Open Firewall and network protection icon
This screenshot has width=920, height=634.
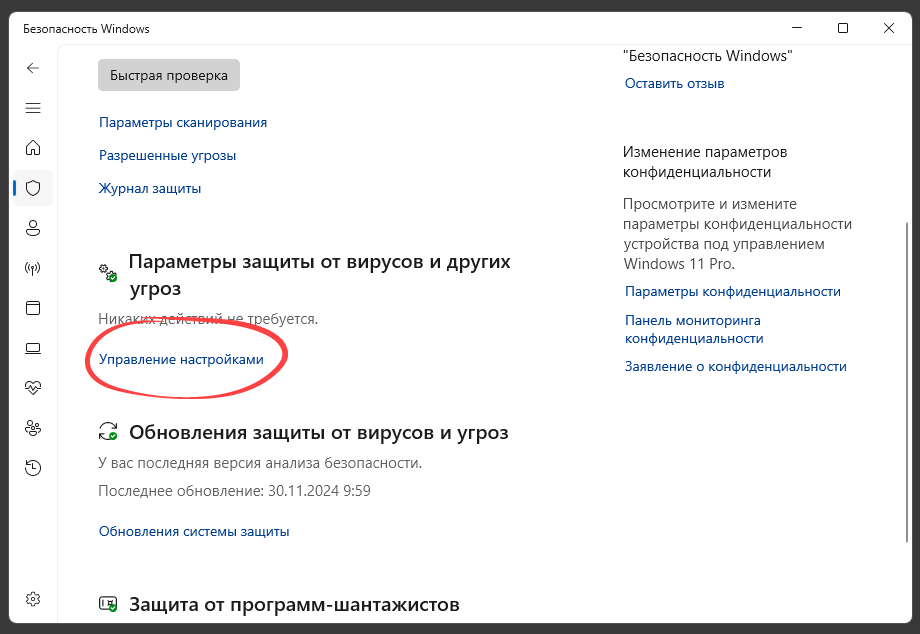(33, 268)
